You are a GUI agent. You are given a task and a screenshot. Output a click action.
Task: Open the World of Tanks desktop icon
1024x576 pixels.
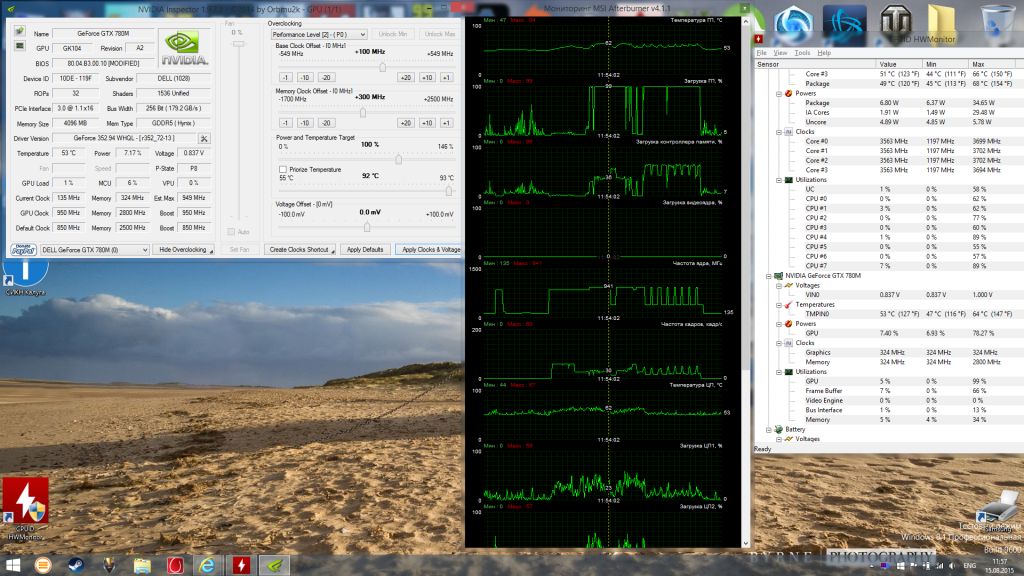coord(895,22)
